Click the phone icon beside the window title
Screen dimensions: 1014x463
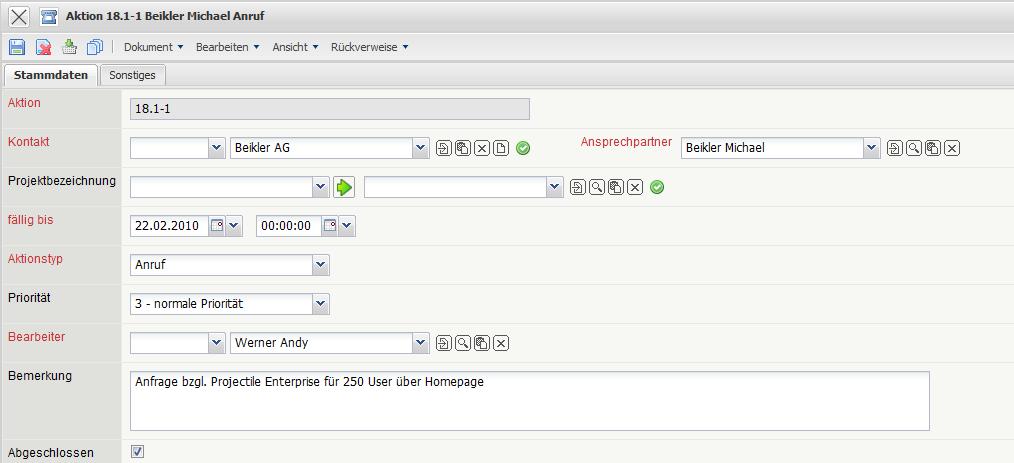(49, 16)
